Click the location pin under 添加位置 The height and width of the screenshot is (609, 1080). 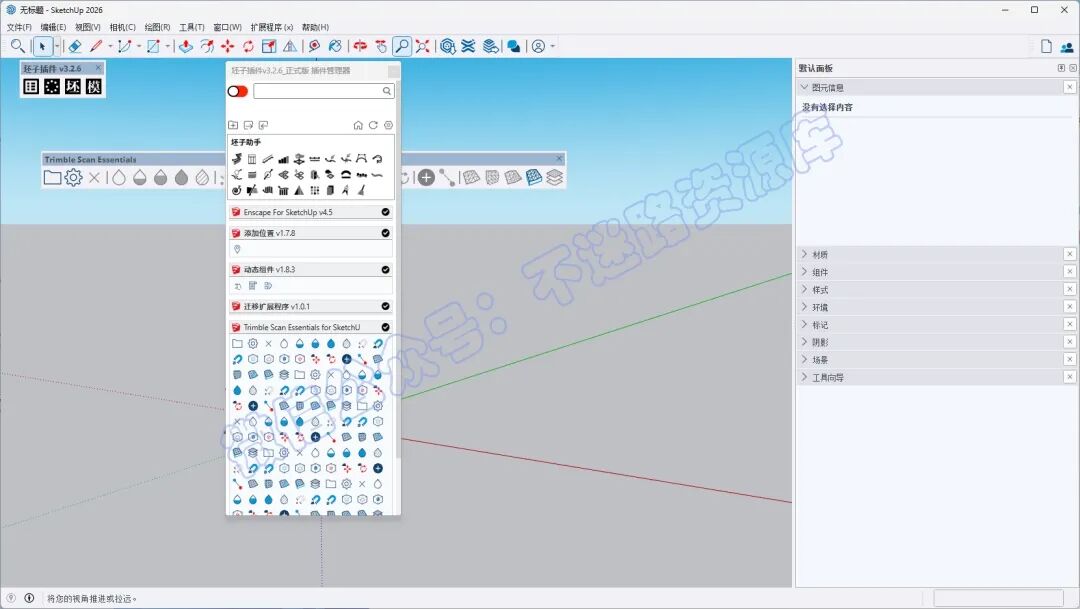click(237, 249)
